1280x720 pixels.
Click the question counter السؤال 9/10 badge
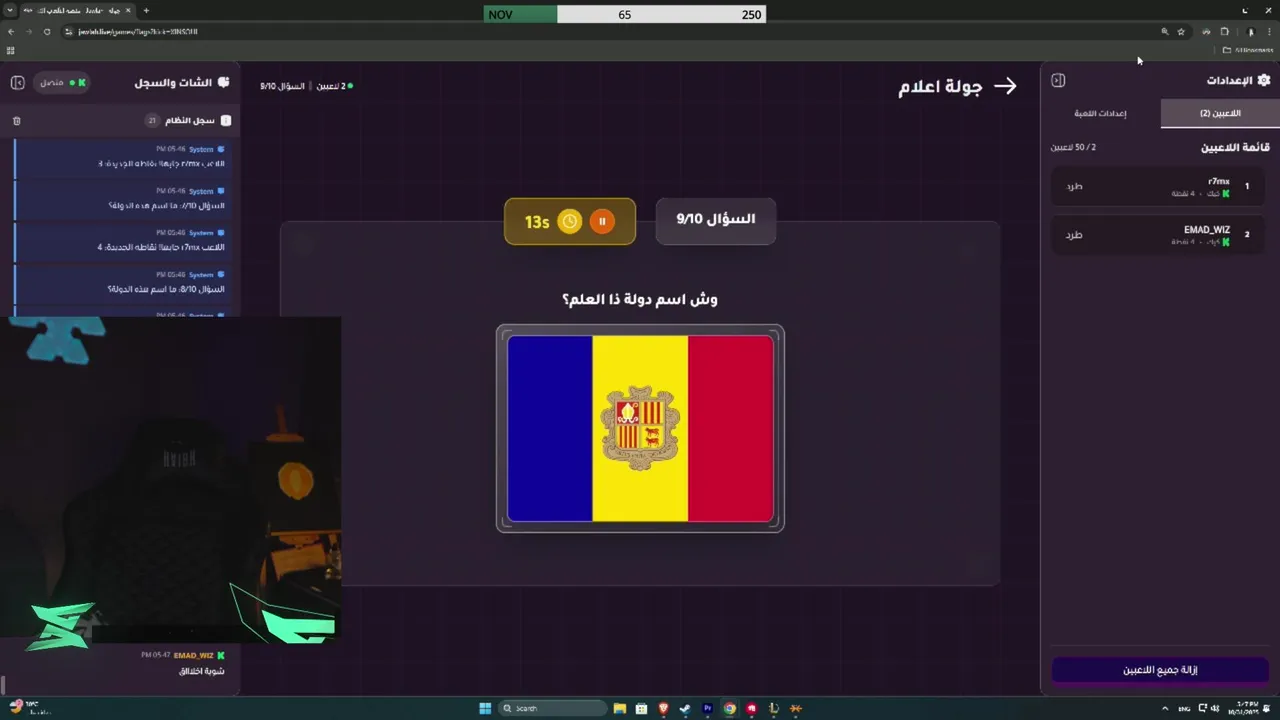point(716,219)
